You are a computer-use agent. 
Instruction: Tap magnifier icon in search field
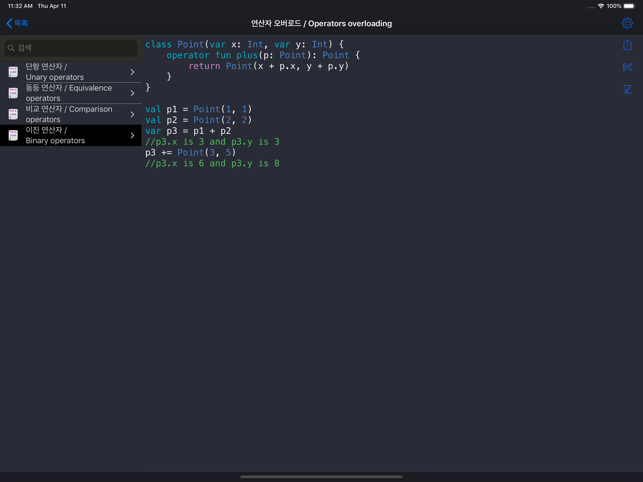[11, 48]
